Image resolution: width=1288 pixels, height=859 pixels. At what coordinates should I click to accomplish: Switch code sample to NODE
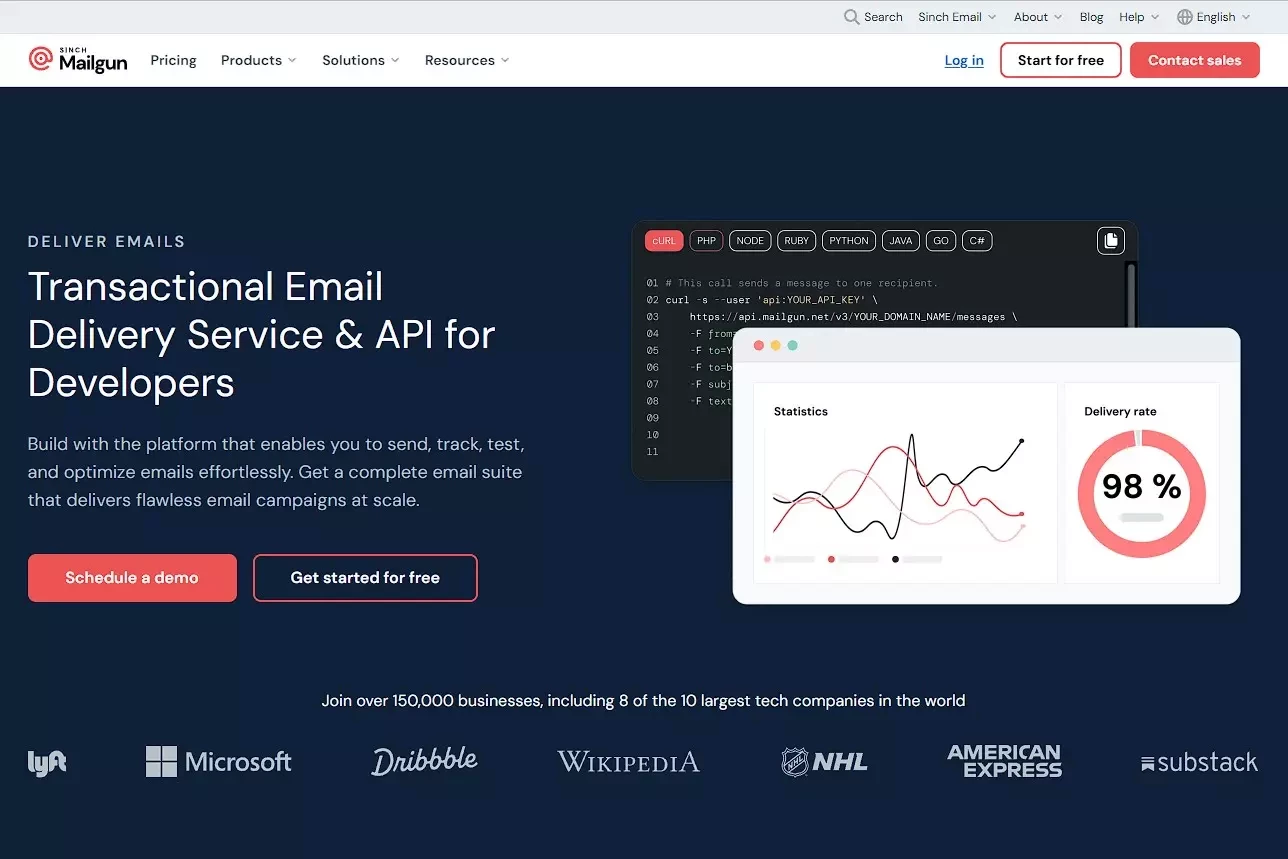pyautogui.click(x=749, y=241)
